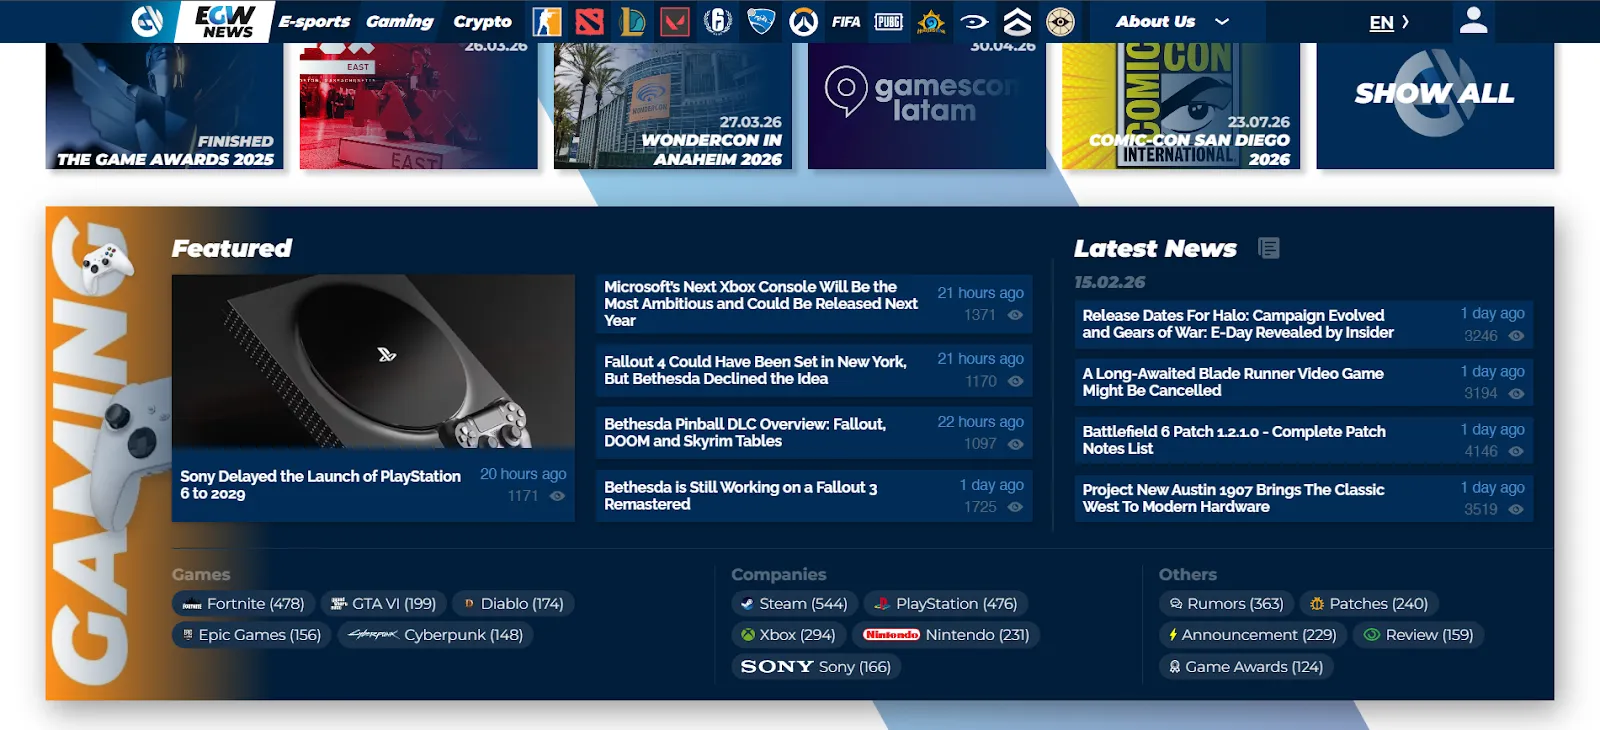Screen dimensions: 1600x730
Task: Open the Valorant section icon
Action: pos(675,21)
